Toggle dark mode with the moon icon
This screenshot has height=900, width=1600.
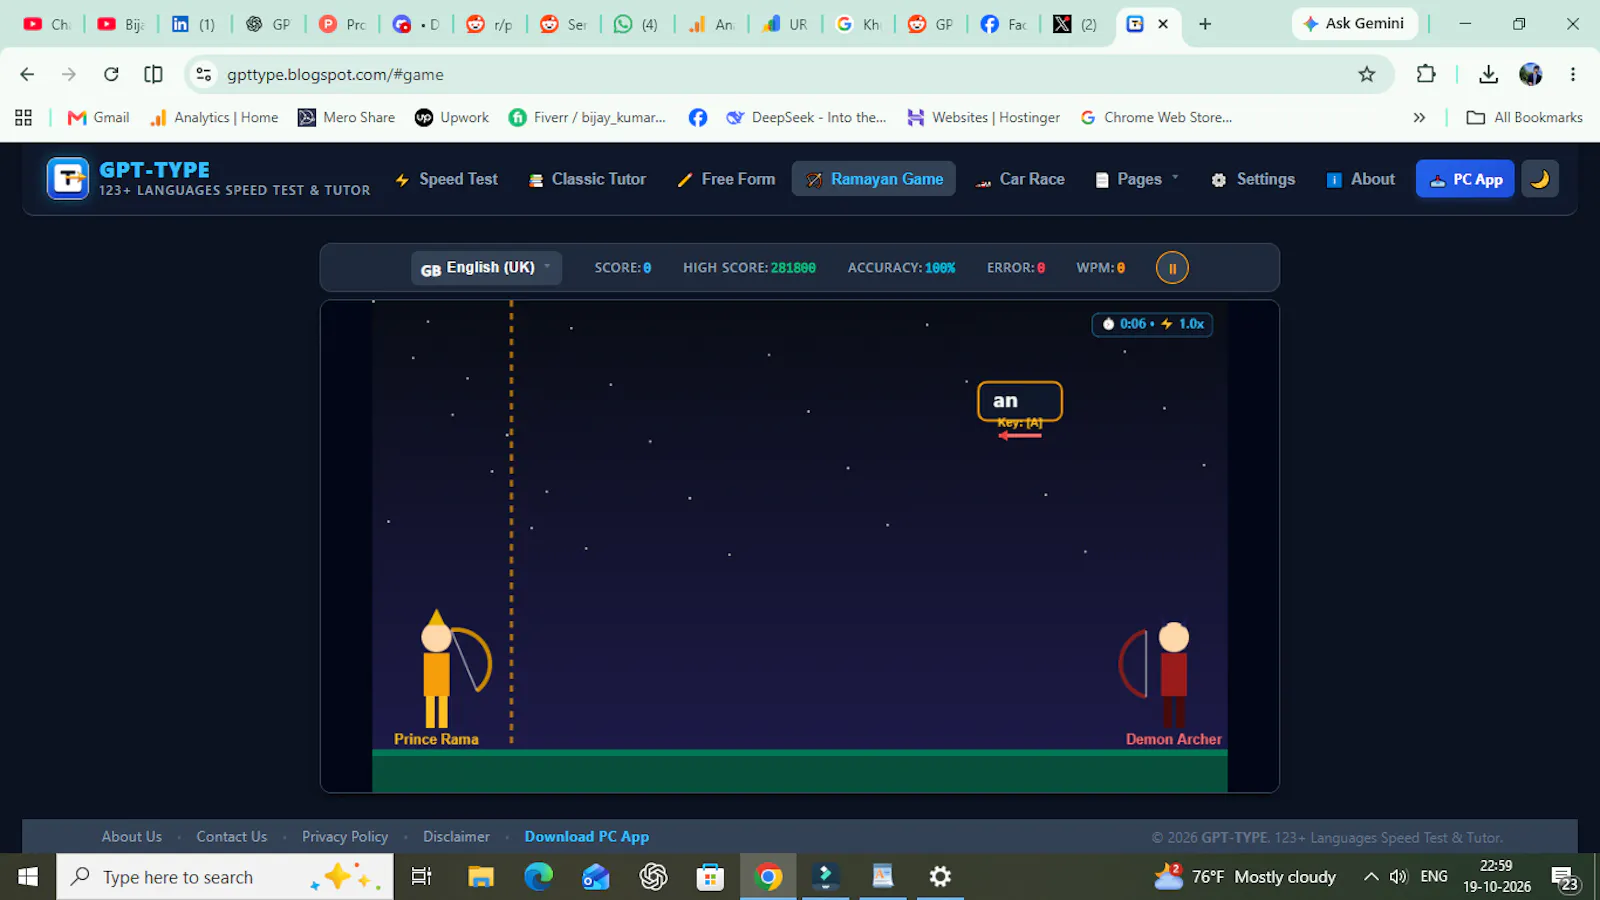[x=1540, y=179]
